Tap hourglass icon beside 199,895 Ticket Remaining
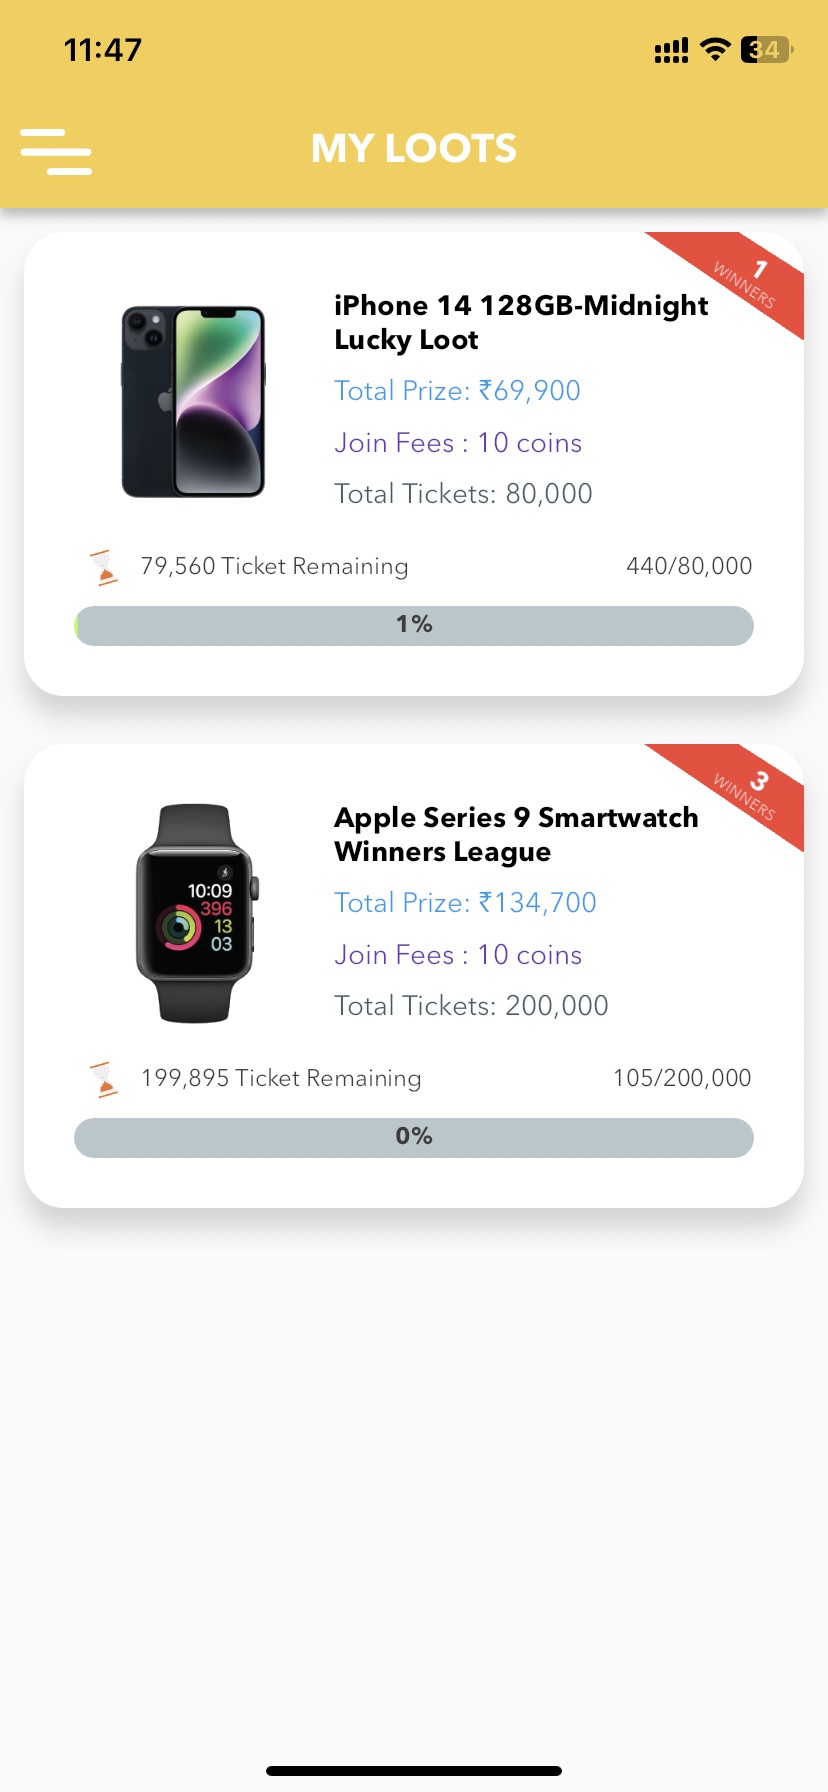 (103, 1079)
